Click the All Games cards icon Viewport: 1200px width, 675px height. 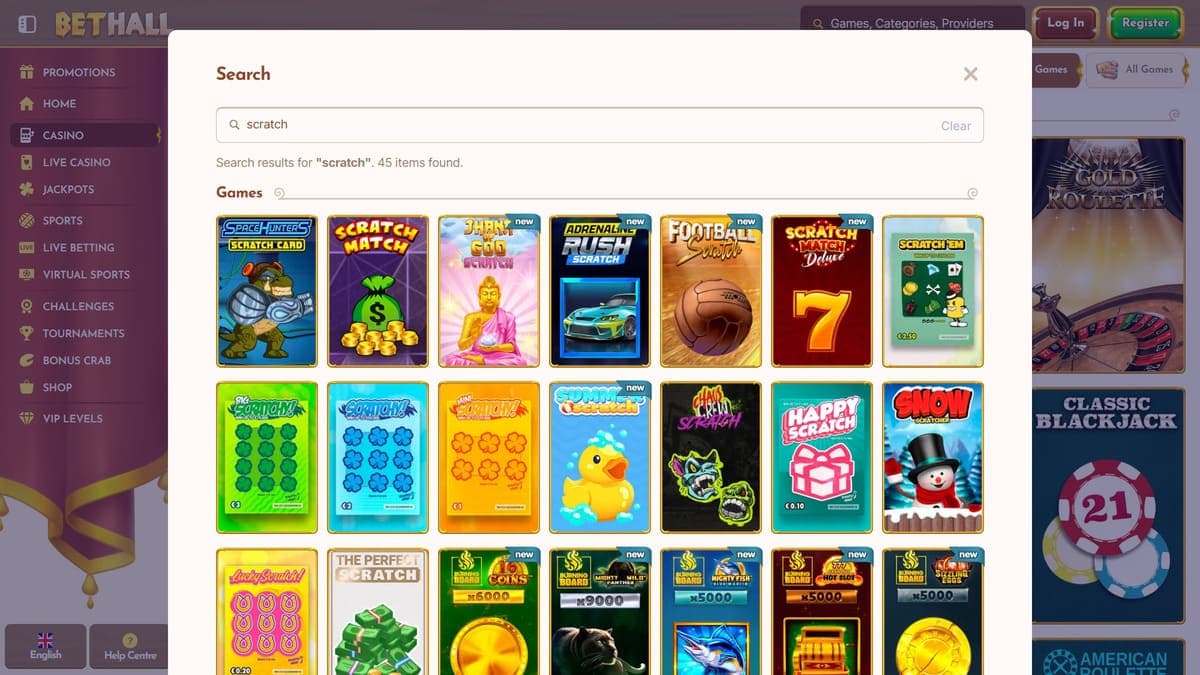[x=1107, y=69]
